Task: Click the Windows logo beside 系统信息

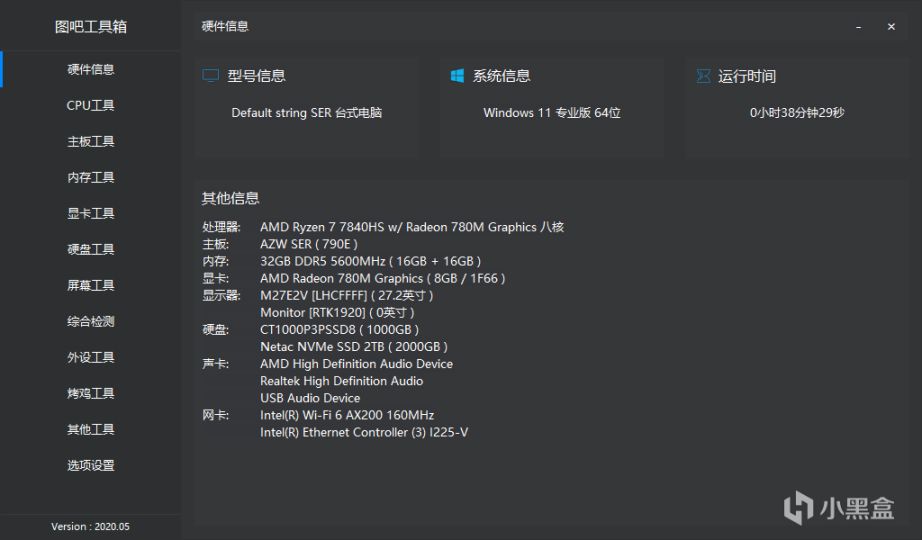Action: point(457,76)
